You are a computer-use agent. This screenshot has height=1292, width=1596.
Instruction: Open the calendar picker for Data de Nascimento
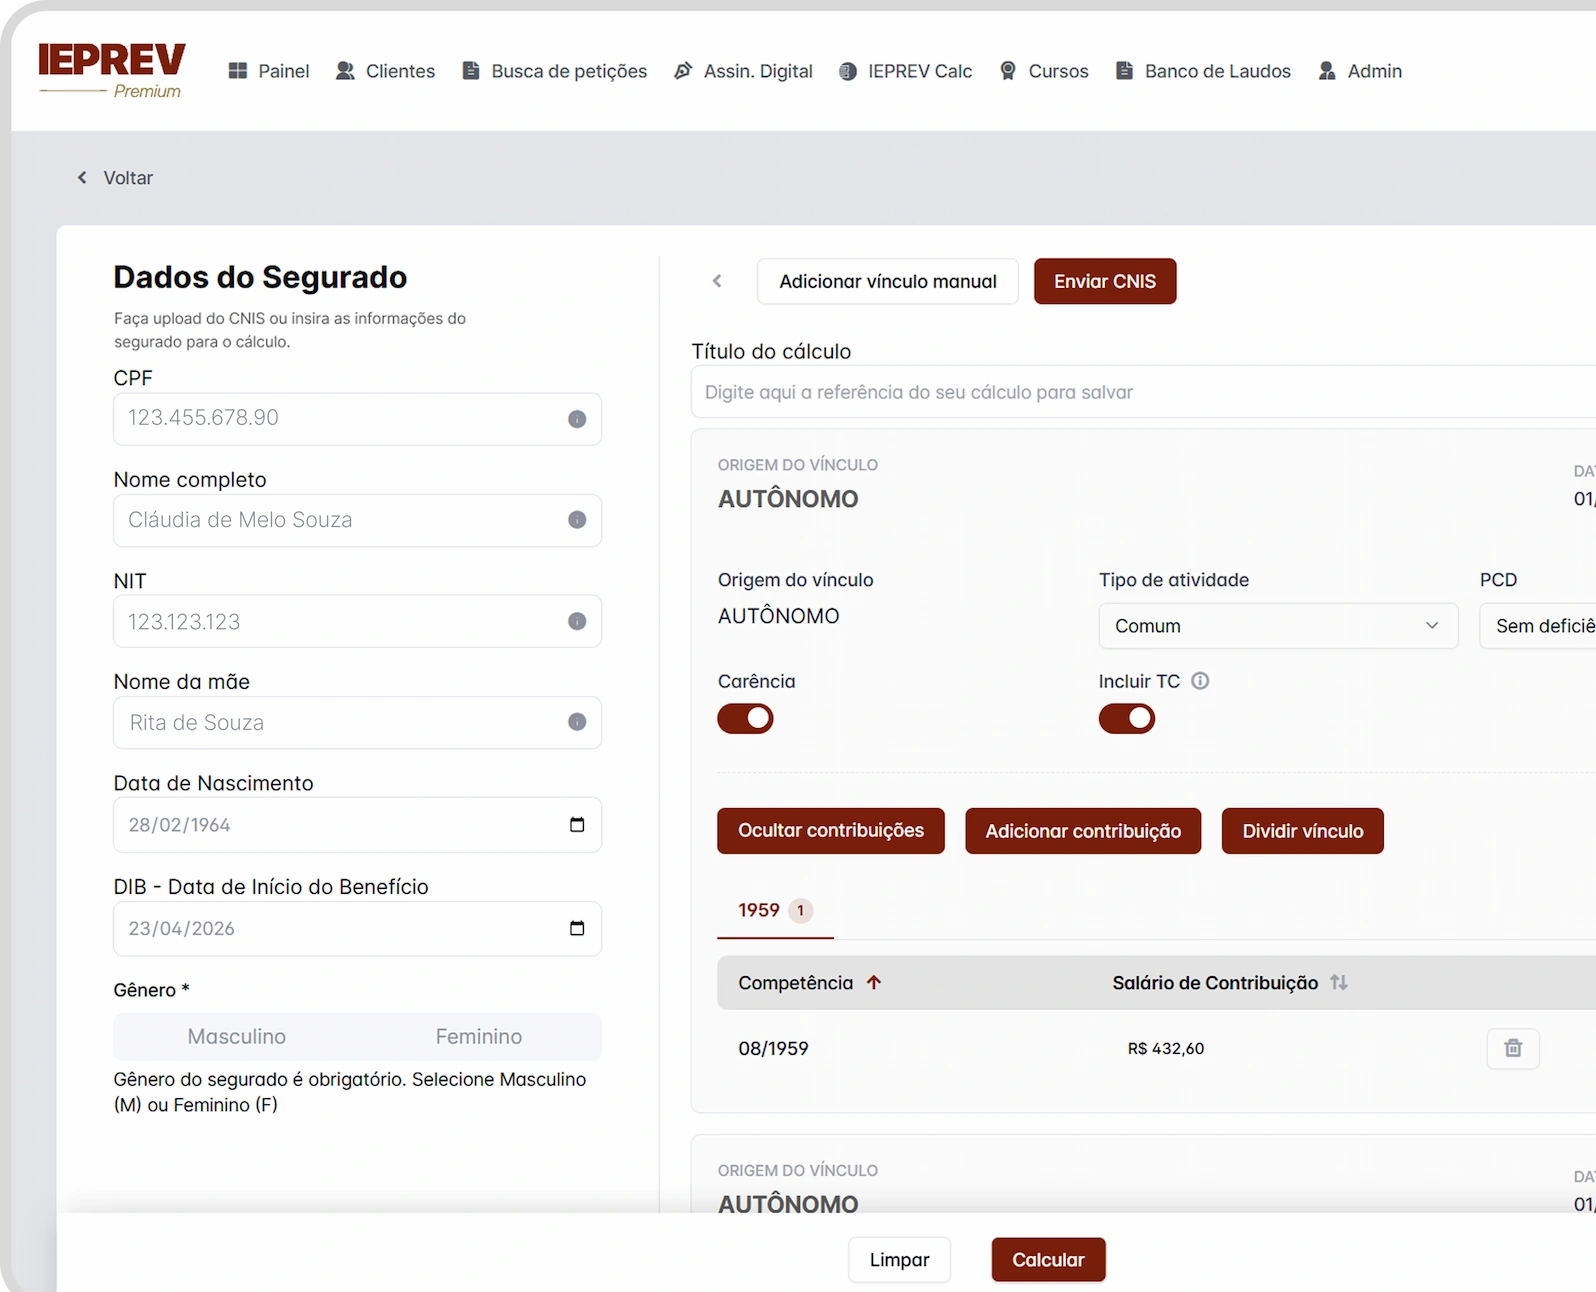577,825
